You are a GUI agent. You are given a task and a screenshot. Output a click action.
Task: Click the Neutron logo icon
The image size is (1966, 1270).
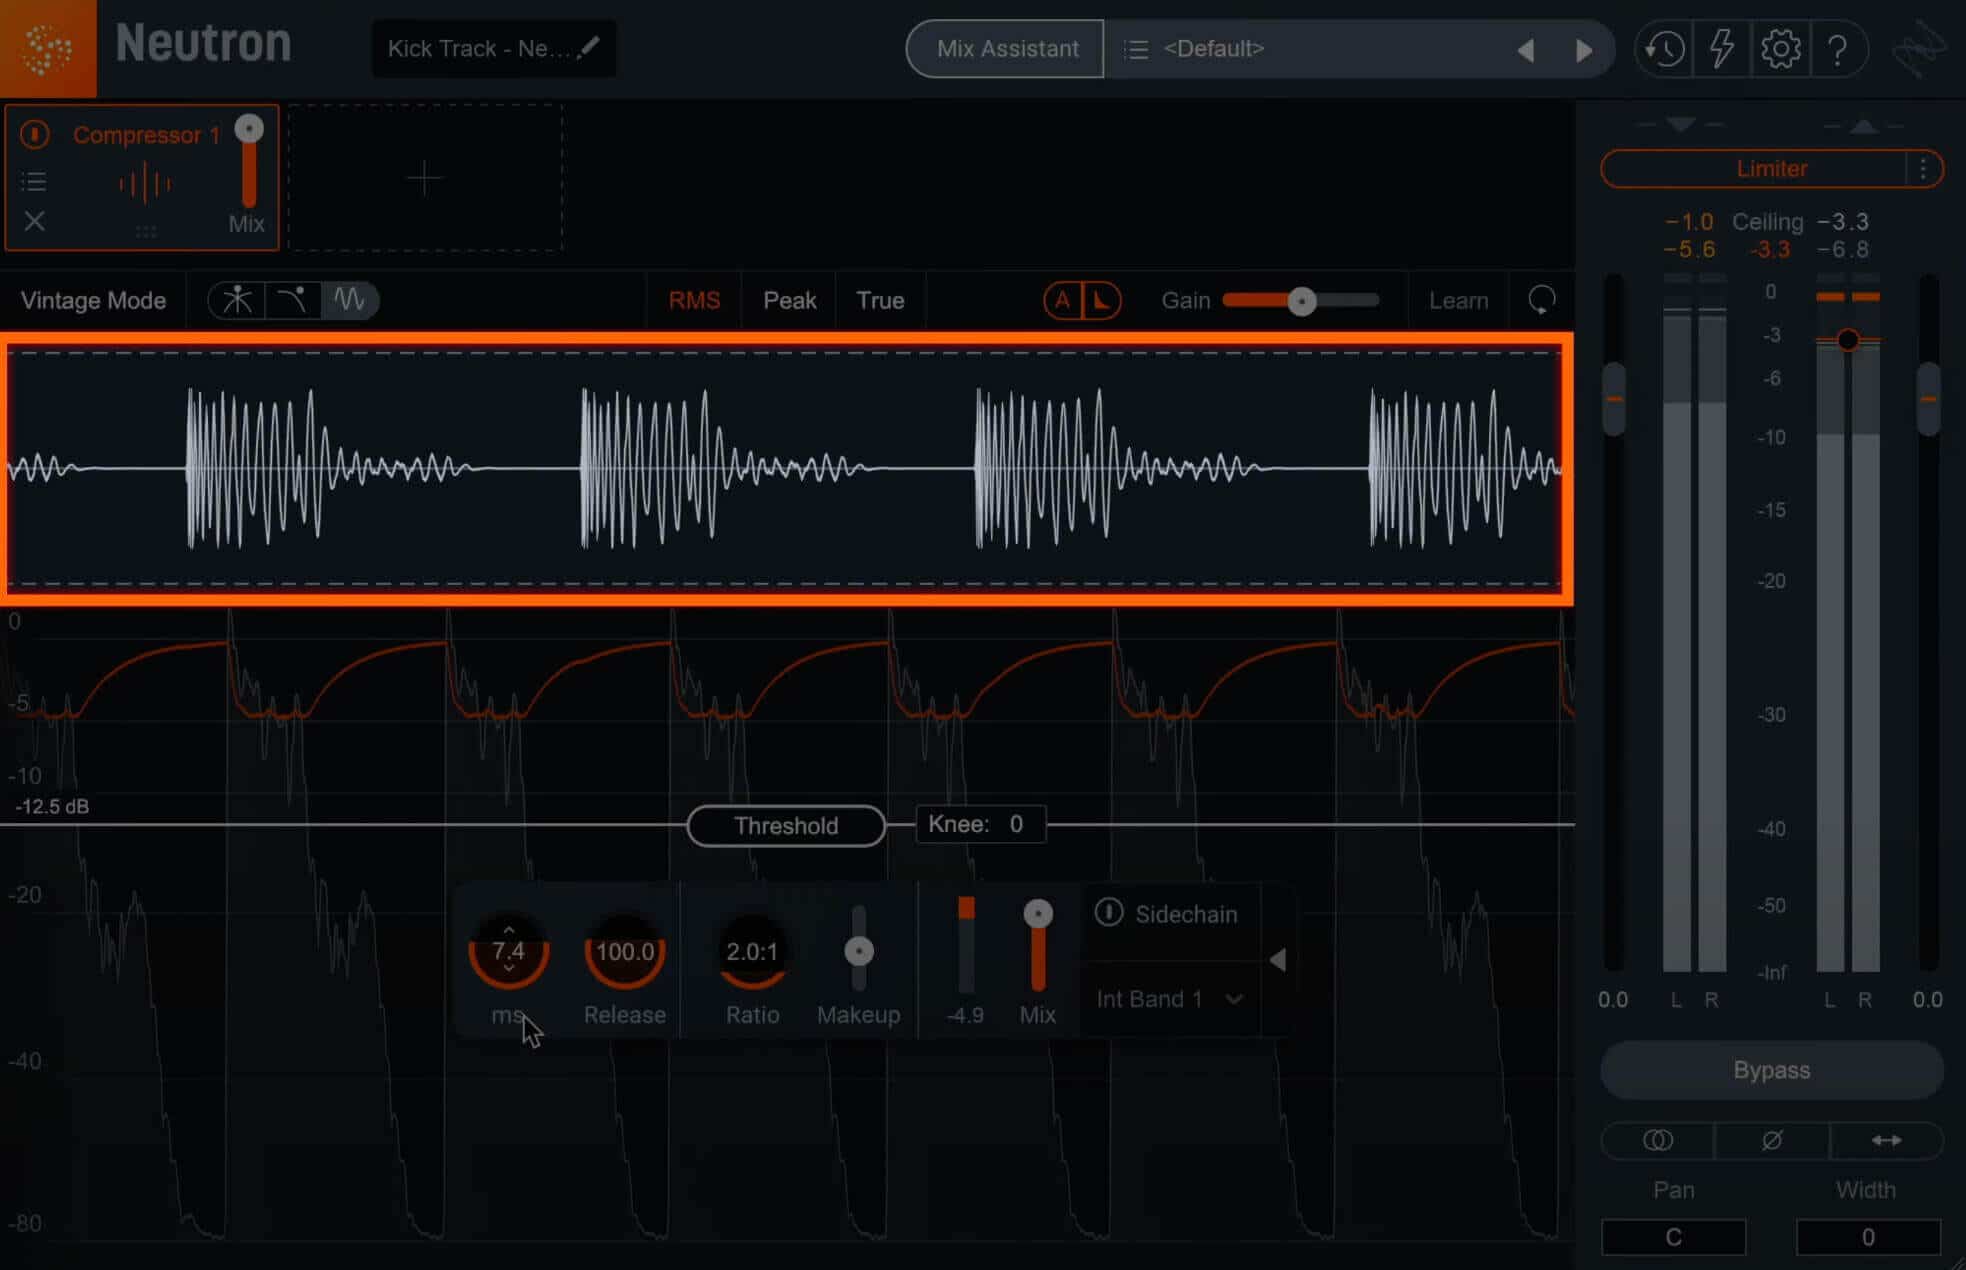(x=48, y=48)
